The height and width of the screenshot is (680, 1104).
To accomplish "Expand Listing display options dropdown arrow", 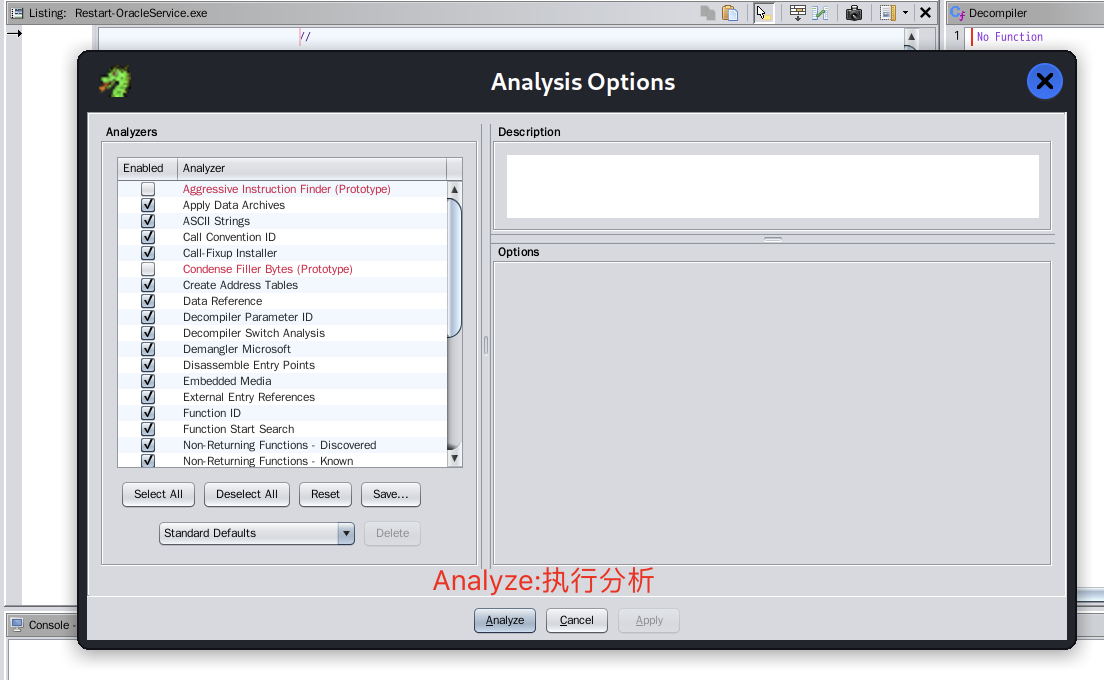I will (905, 13).
